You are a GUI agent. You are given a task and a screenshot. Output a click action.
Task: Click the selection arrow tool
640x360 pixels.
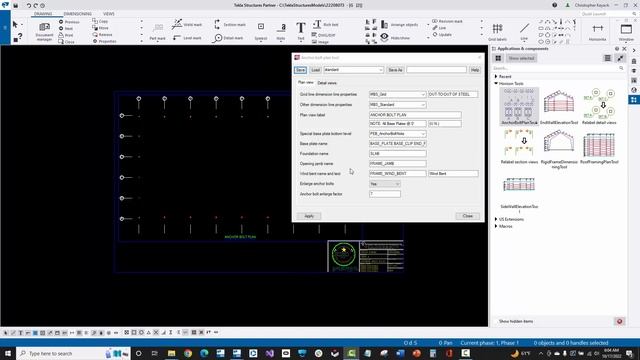click(x=15, y=24)
